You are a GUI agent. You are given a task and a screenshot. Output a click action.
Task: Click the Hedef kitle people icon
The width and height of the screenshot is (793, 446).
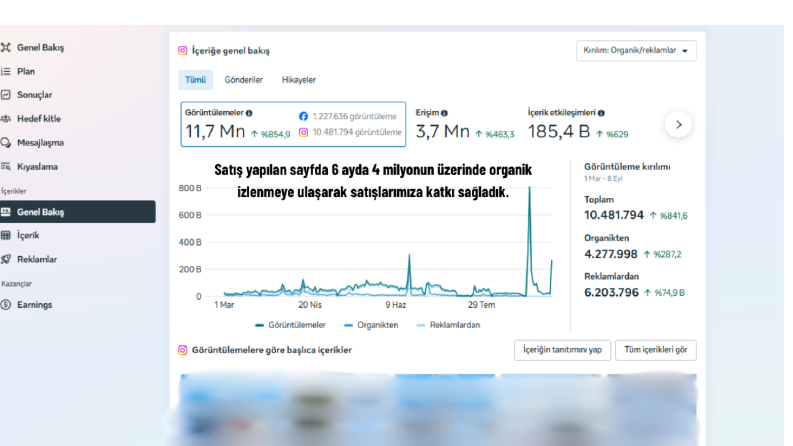(x=6, y=118)
